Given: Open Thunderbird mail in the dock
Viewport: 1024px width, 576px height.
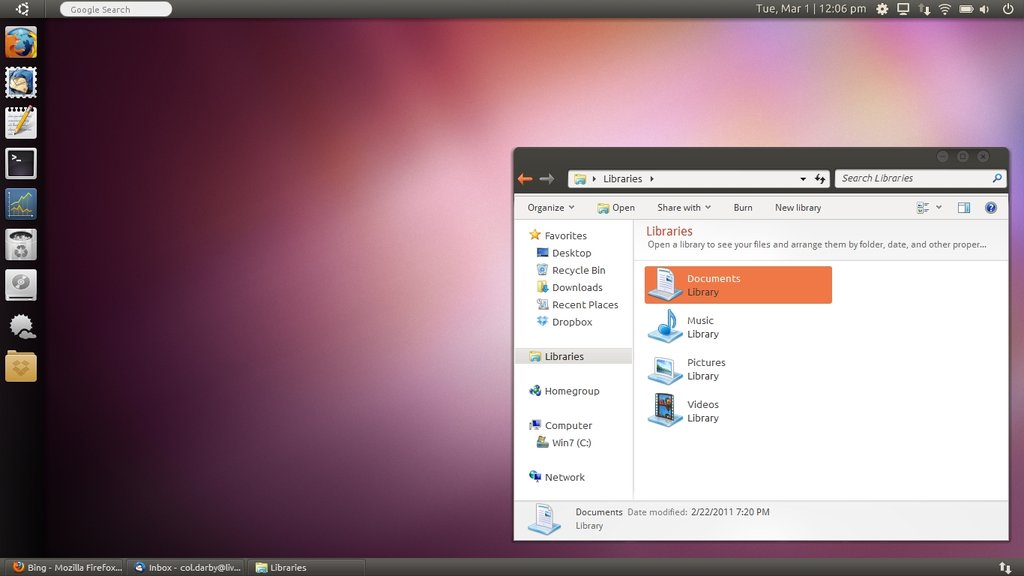Looking at the screenshot, I should click(21, 83).
